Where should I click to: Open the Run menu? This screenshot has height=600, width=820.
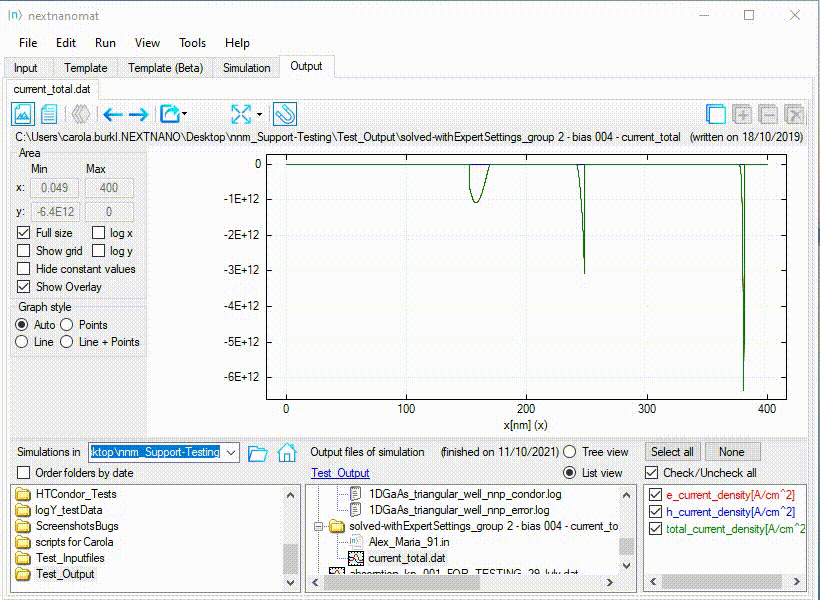pyautogui.click(x=105, y=43)
